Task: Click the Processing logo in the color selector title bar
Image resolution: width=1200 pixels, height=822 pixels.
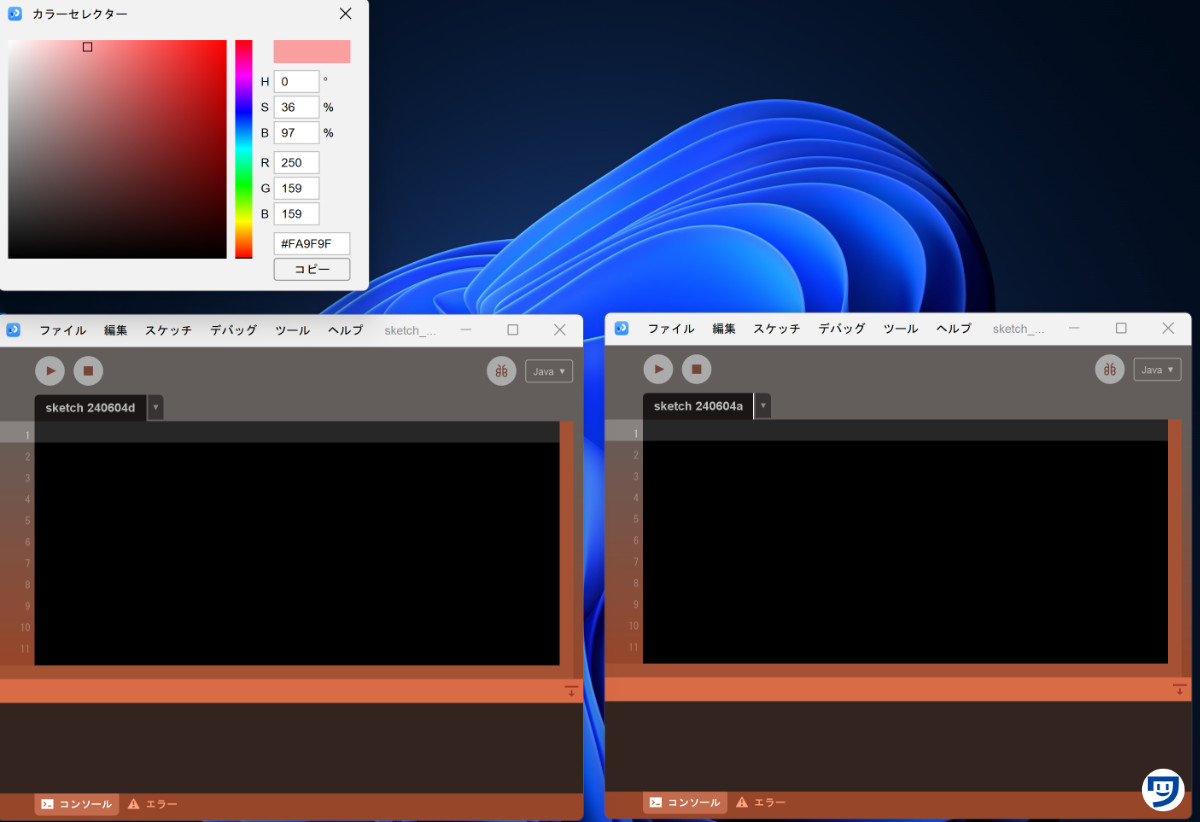Action: (13, 14)
